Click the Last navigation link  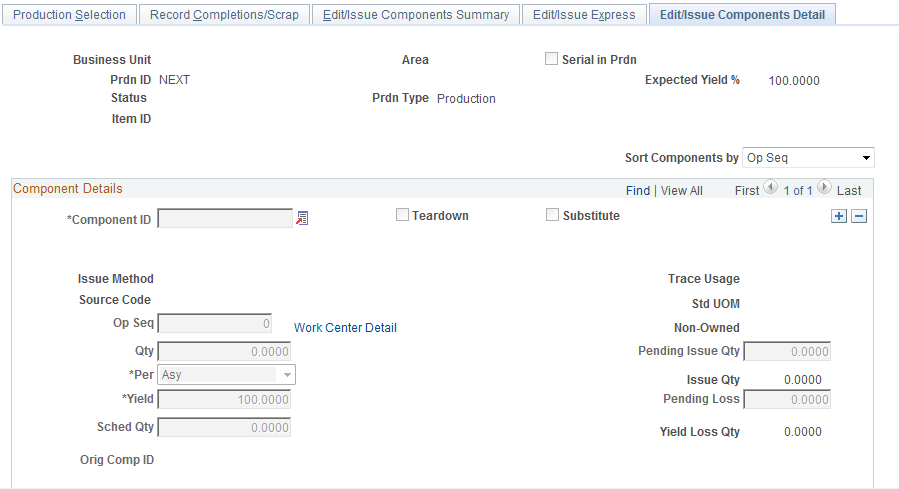point(849,191)
